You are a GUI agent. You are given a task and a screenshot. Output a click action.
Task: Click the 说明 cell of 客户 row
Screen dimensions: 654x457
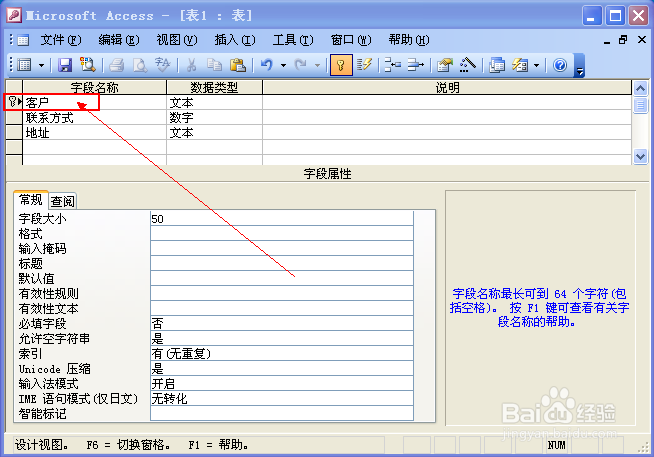(447, 103)
